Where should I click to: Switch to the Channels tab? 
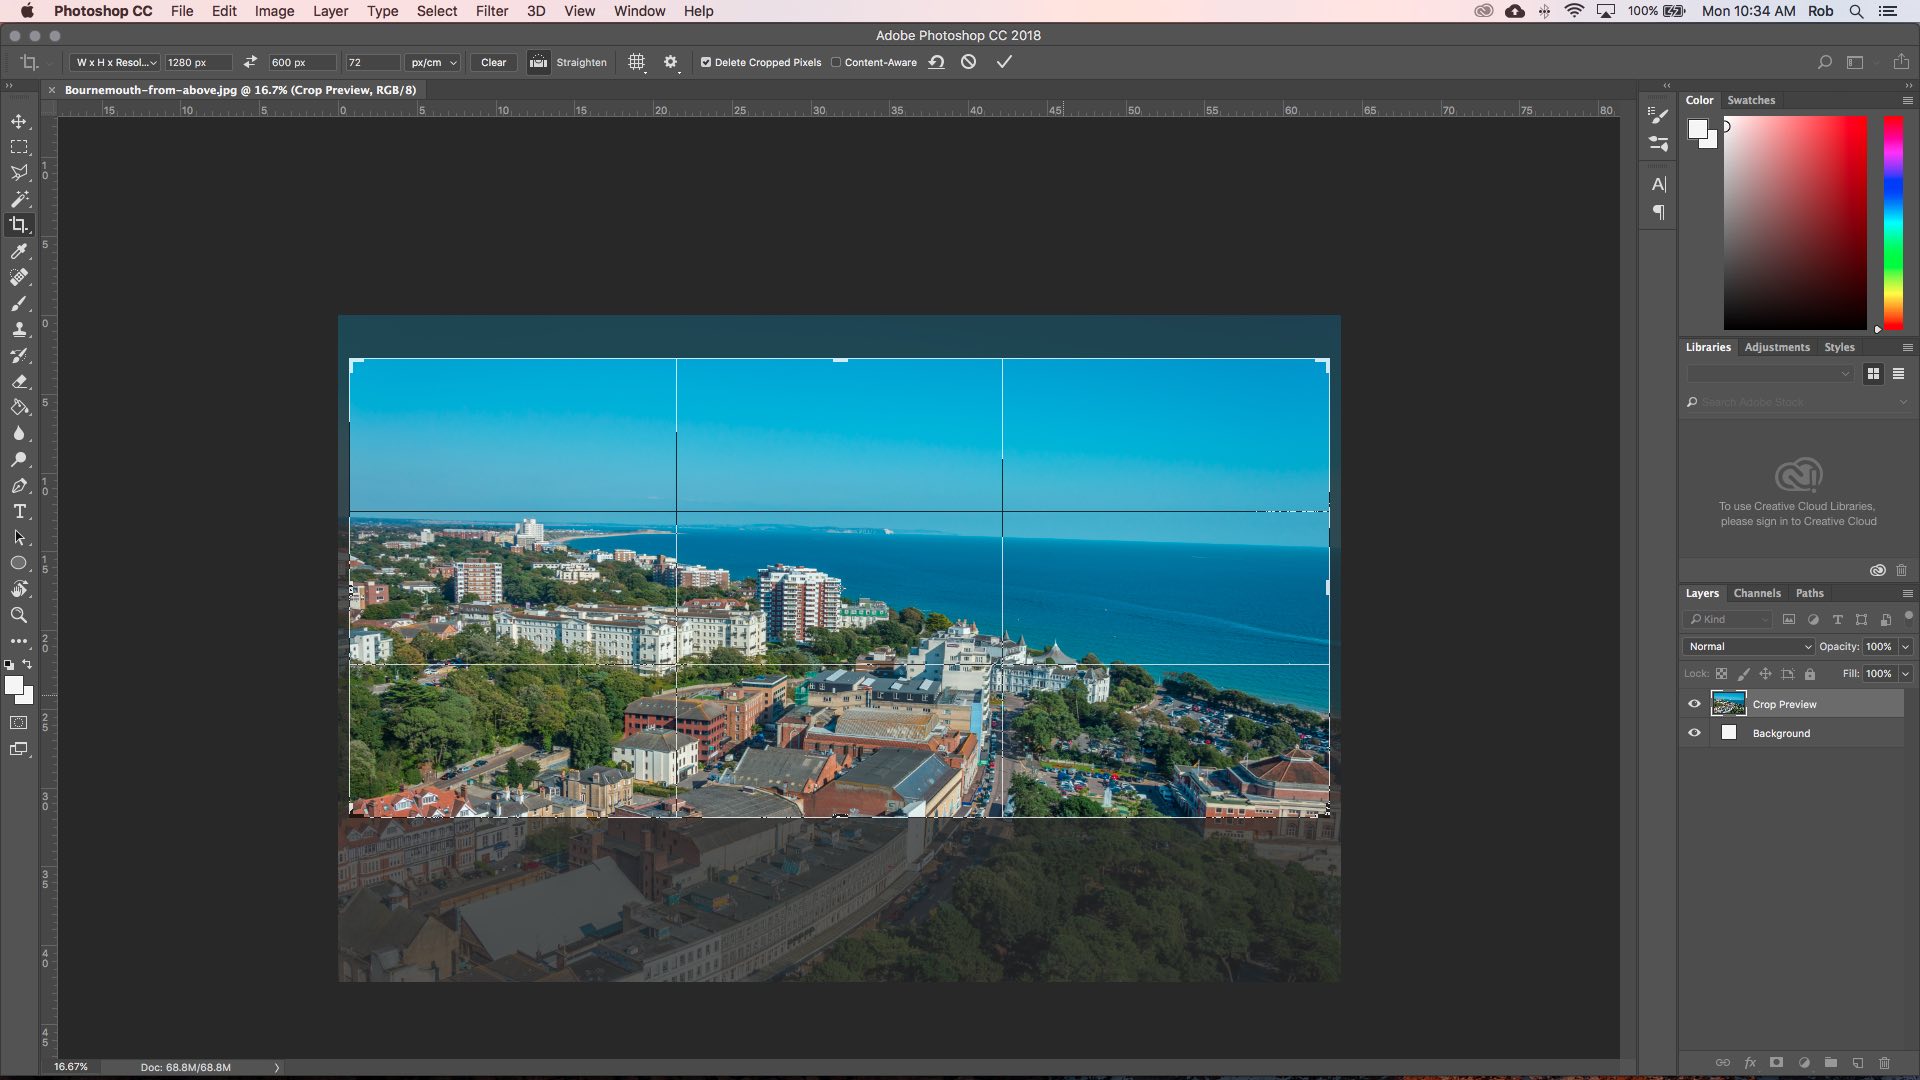pos(1757,593)
